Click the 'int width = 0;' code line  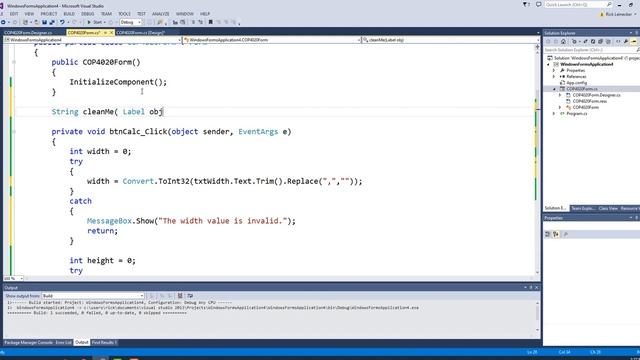100,151
